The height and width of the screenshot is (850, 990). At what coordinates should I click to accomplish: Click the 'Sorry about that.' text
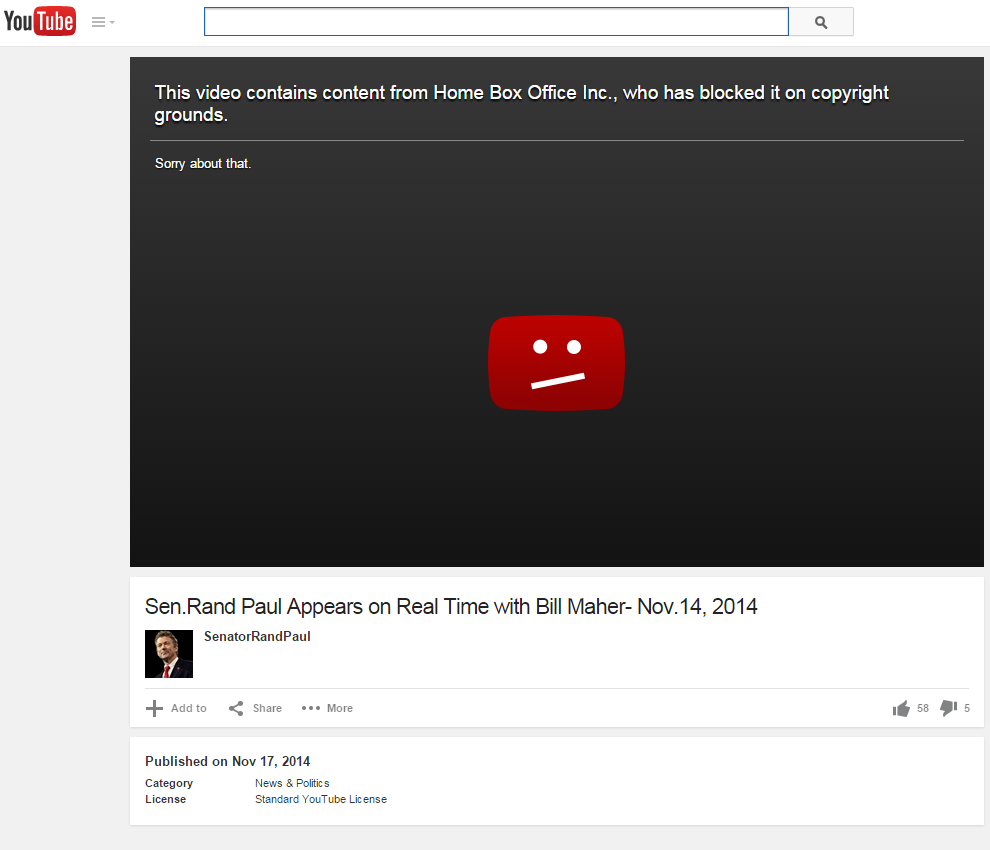(x=203, y=164)
